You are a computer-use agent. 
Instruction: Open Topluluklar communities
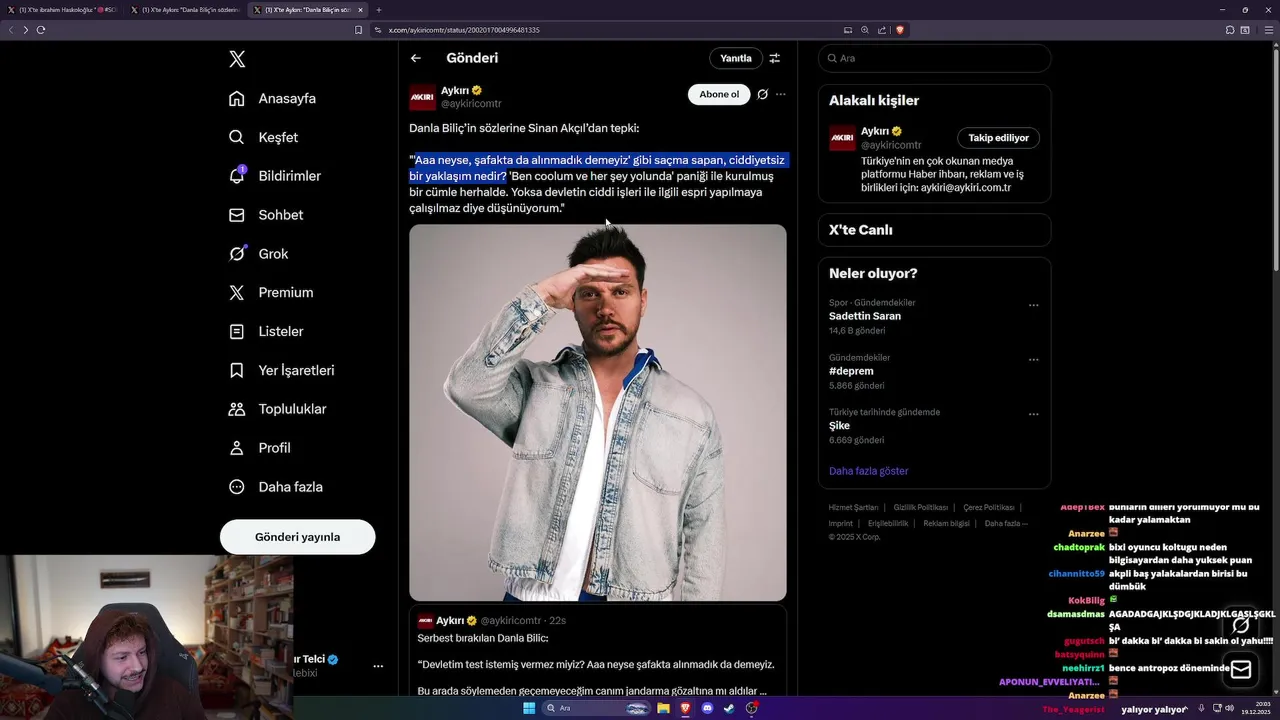coord(277,409)
